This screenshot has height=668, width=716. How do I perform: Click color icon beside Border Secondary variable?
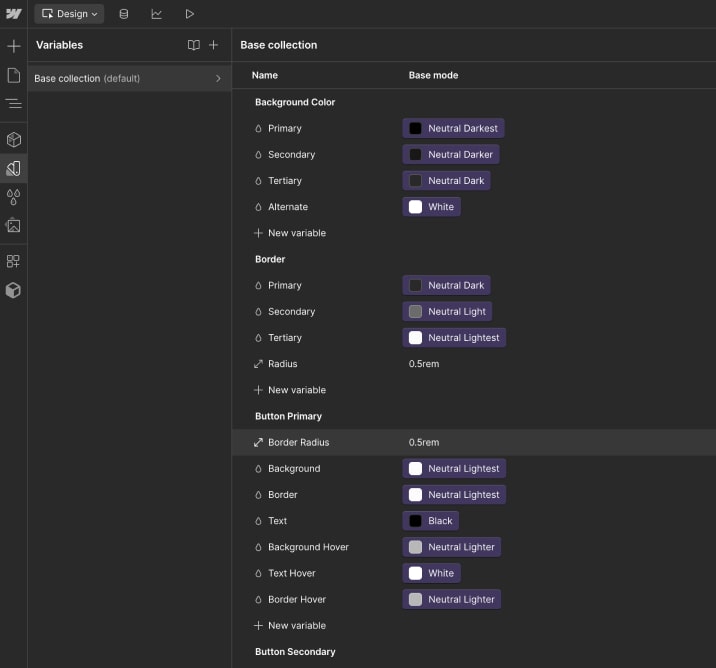click(258, 311)
